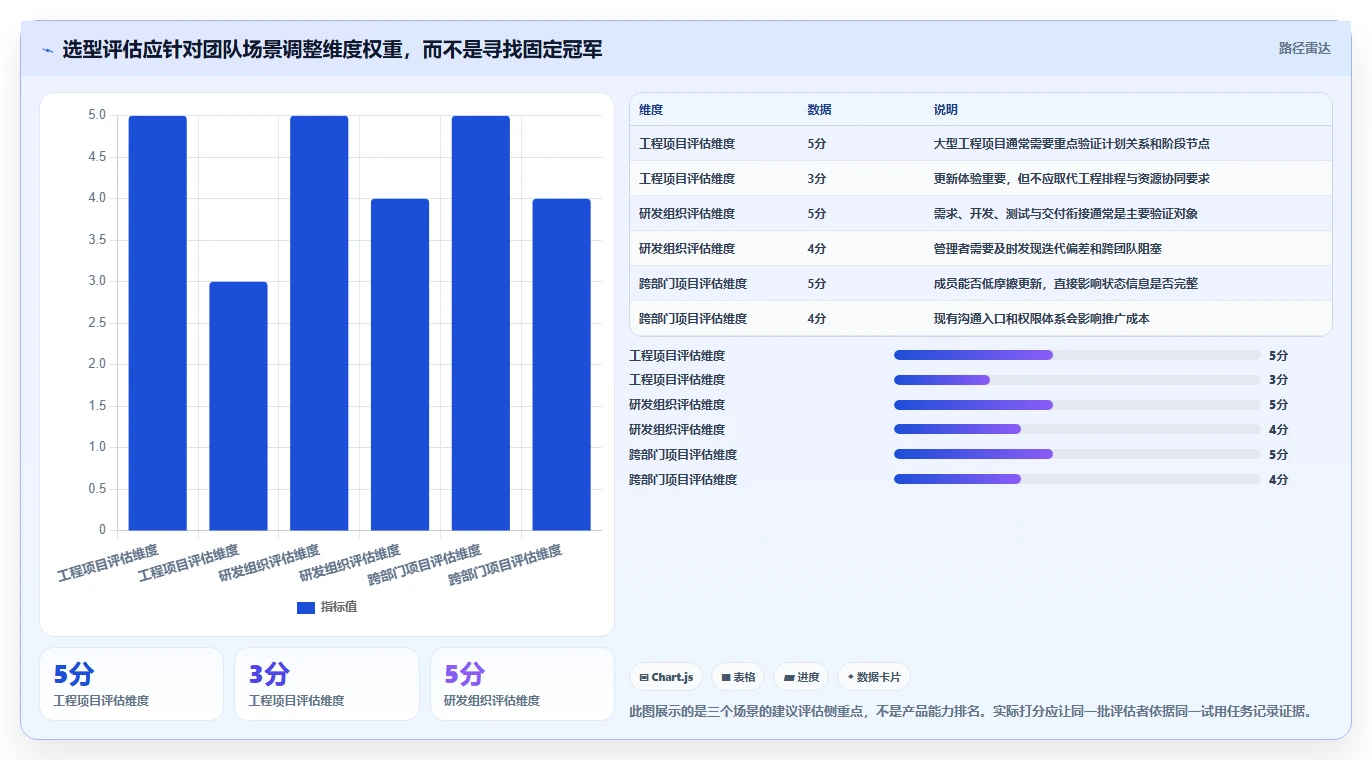
Task: Click the cell 更新体验重要，但不应取代工程排程与资源协同要求
Action: point(1072,179)
